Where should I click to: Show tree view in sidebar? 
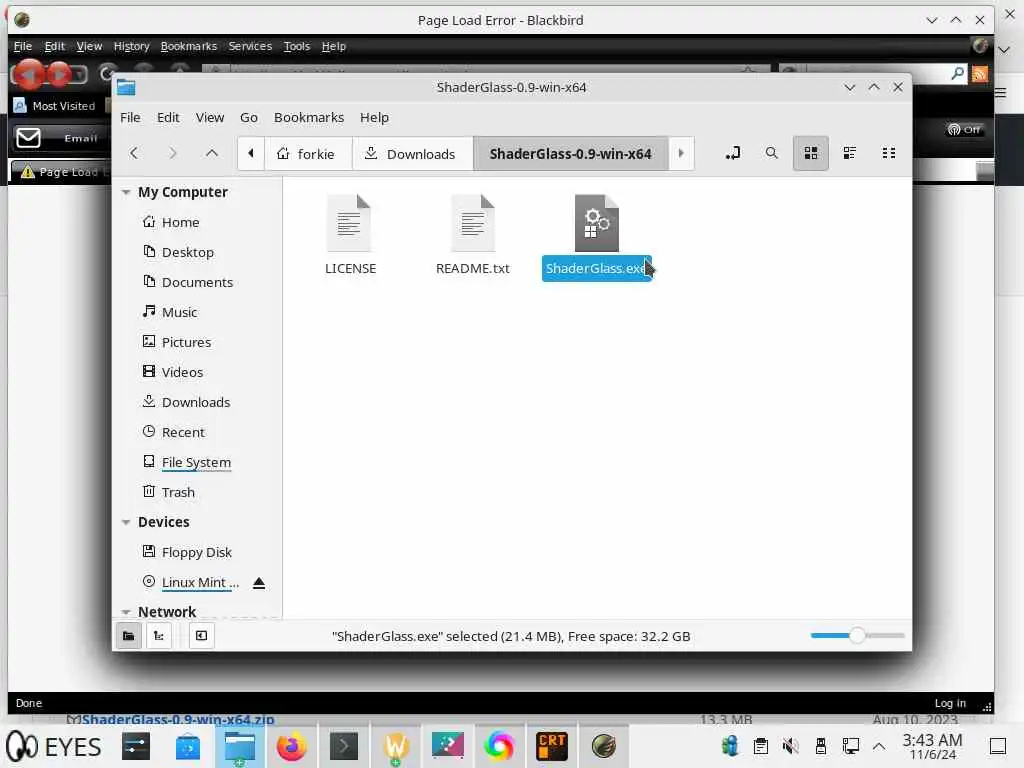click(x=159, y=636)
